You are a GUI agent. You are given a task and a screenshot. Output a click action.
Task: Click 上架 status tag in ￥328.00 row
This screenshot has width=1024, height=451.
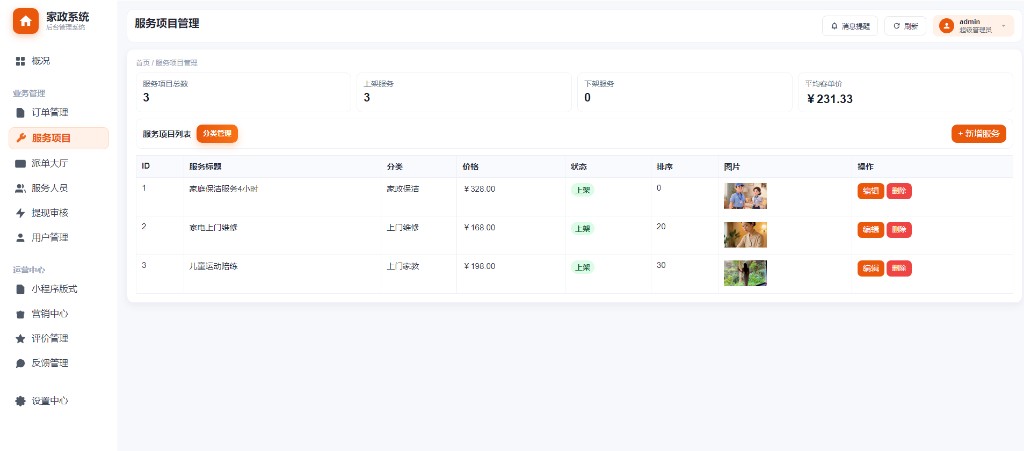(582, 190)
